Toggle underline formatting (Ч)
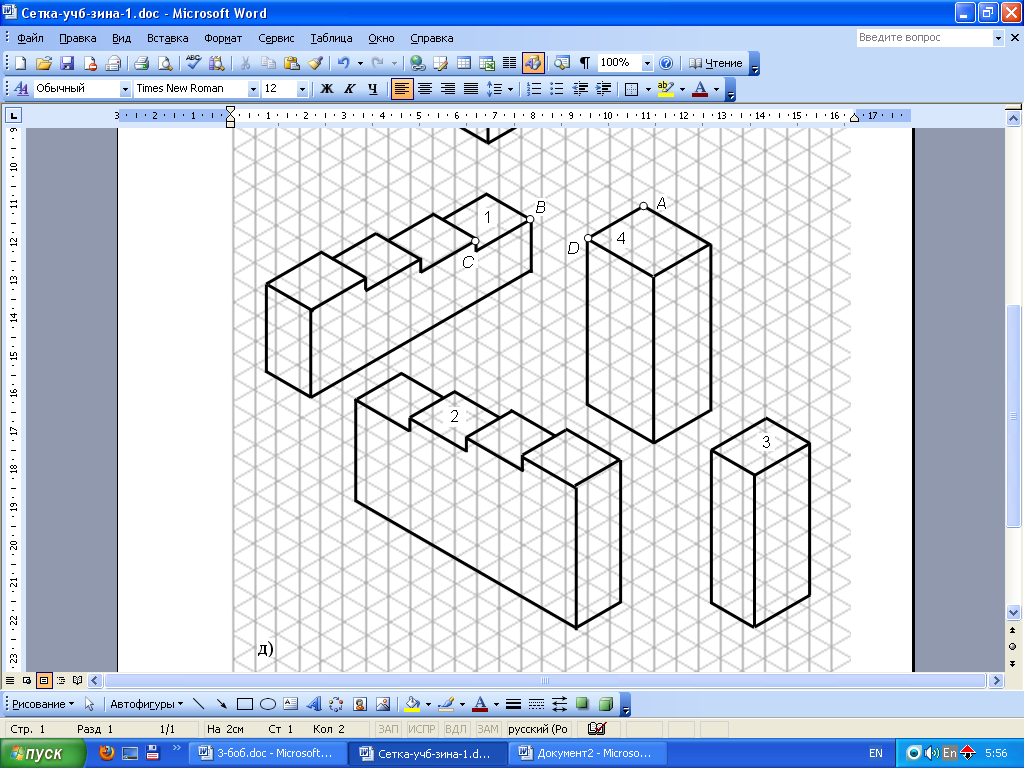Screen dimensions: 1024x768 (373, 89)
